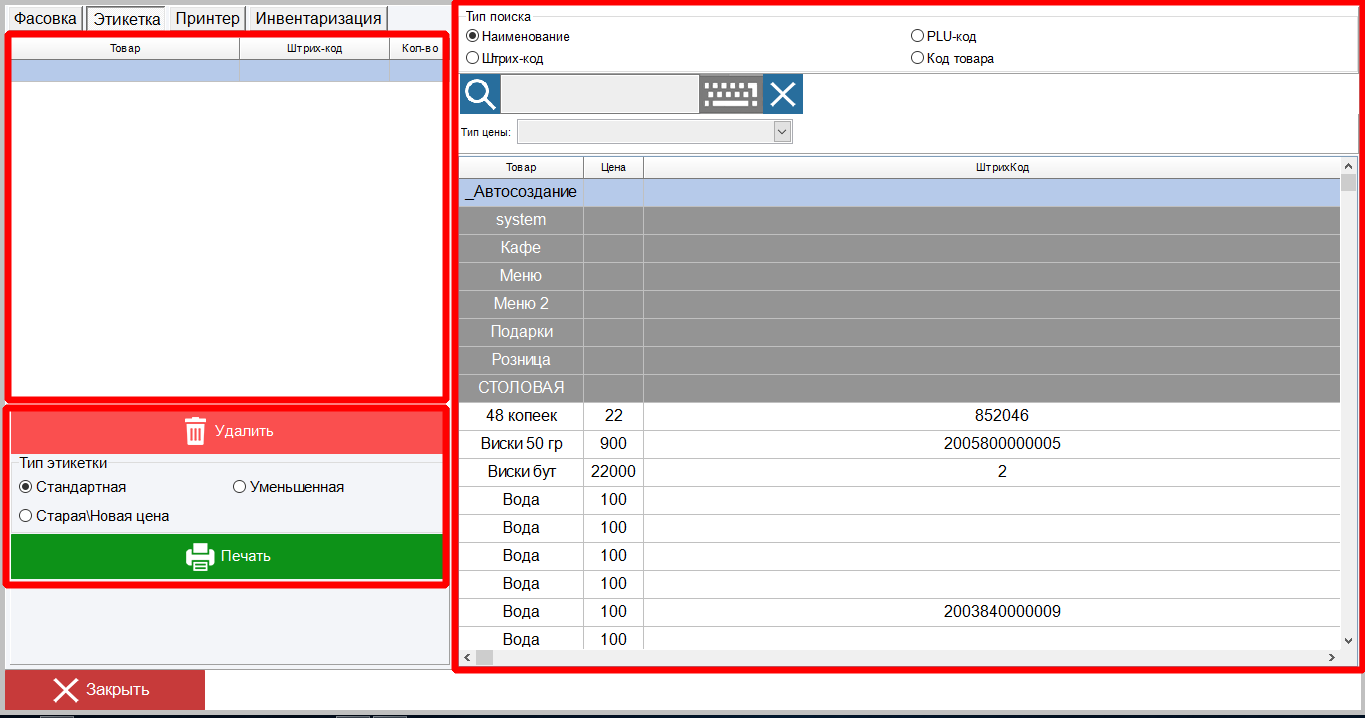Choose Код товара search option
Screen dimensions: 1365x718
(917, 58)
